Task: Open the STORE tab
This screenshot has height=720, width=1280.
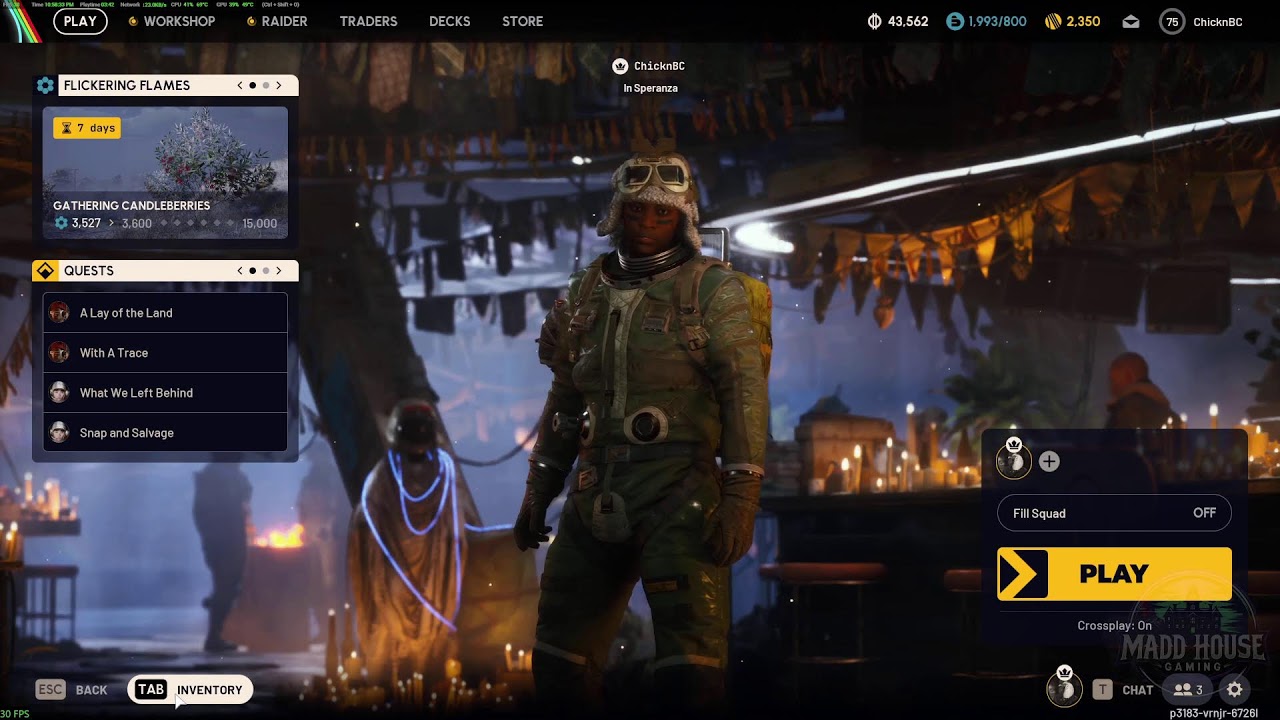Action: tap(522, 21)
